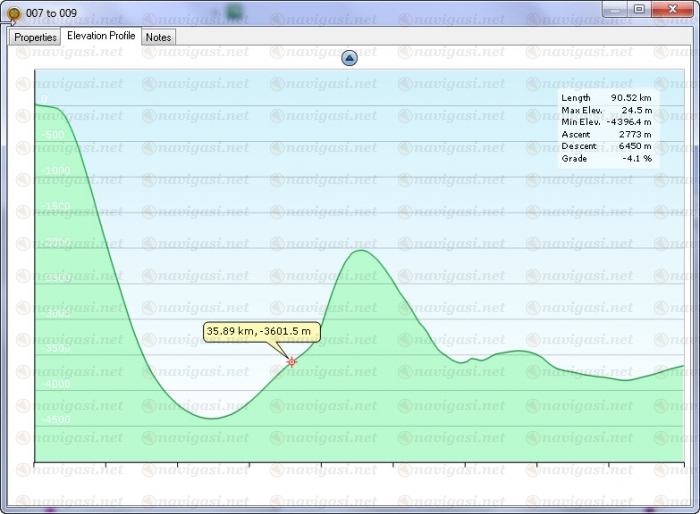The image size is (700, 514).
Task: Click the collapse arrow above the chart
Action: point(349,58)
